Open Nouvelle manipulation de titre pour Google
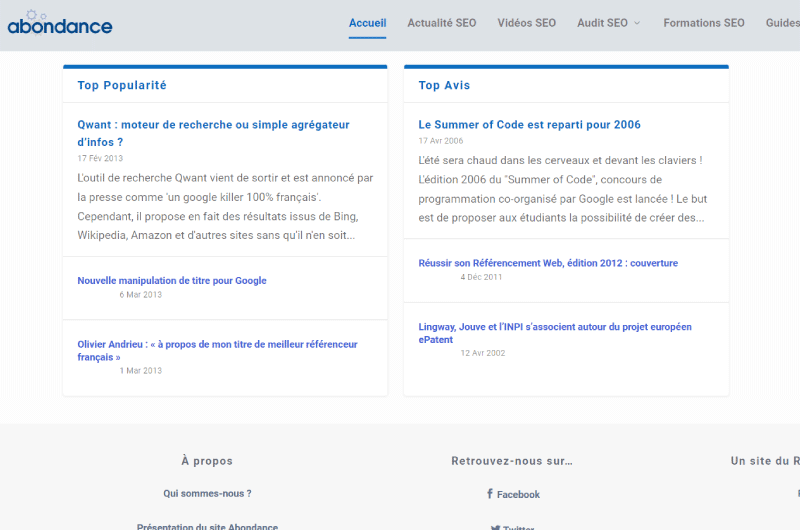 172,281
